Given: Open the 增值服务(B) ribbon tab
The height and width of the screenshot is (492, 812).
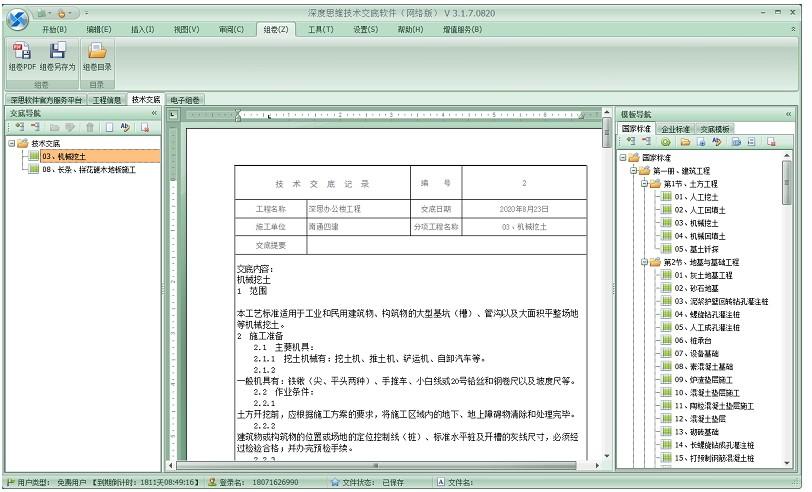Looking at the screenshot, I should click(x=462, y=30).
